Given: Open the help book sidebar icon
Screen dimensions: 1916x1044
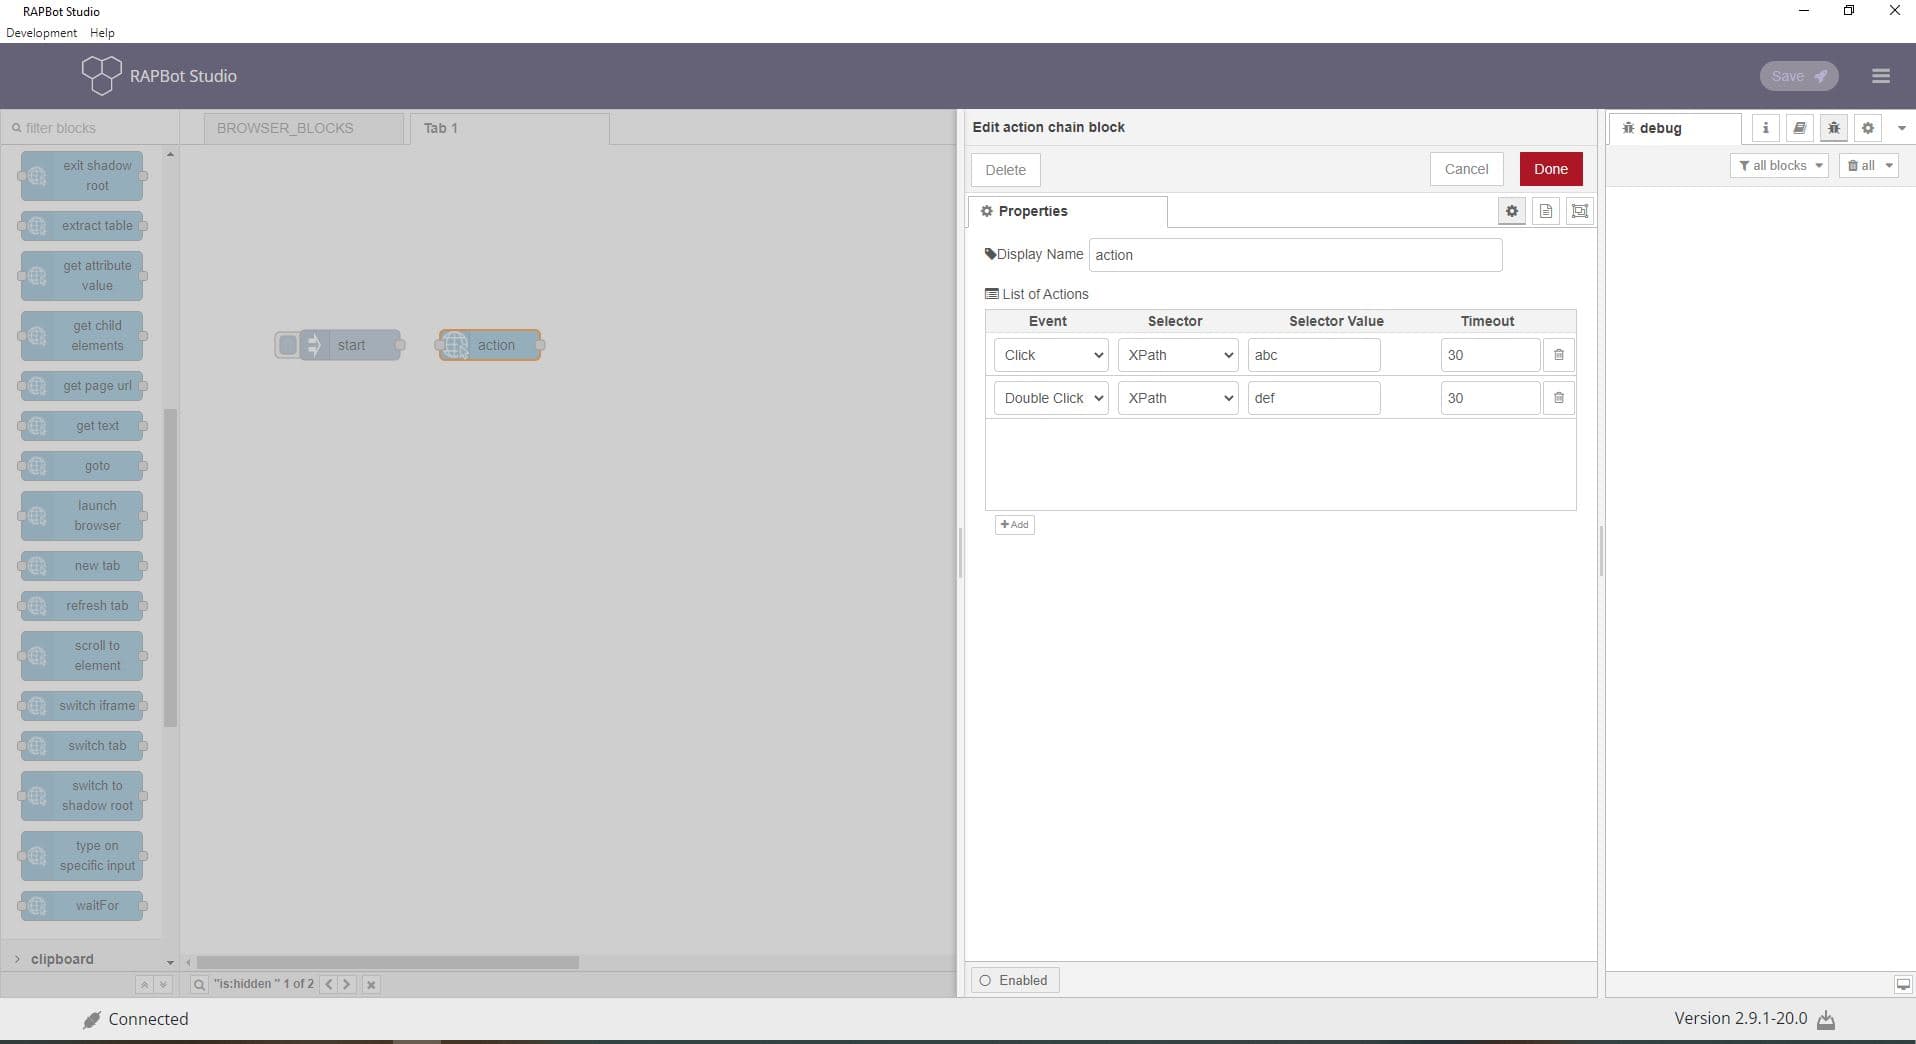Looking at the screenshot, I should [1799, 128].
